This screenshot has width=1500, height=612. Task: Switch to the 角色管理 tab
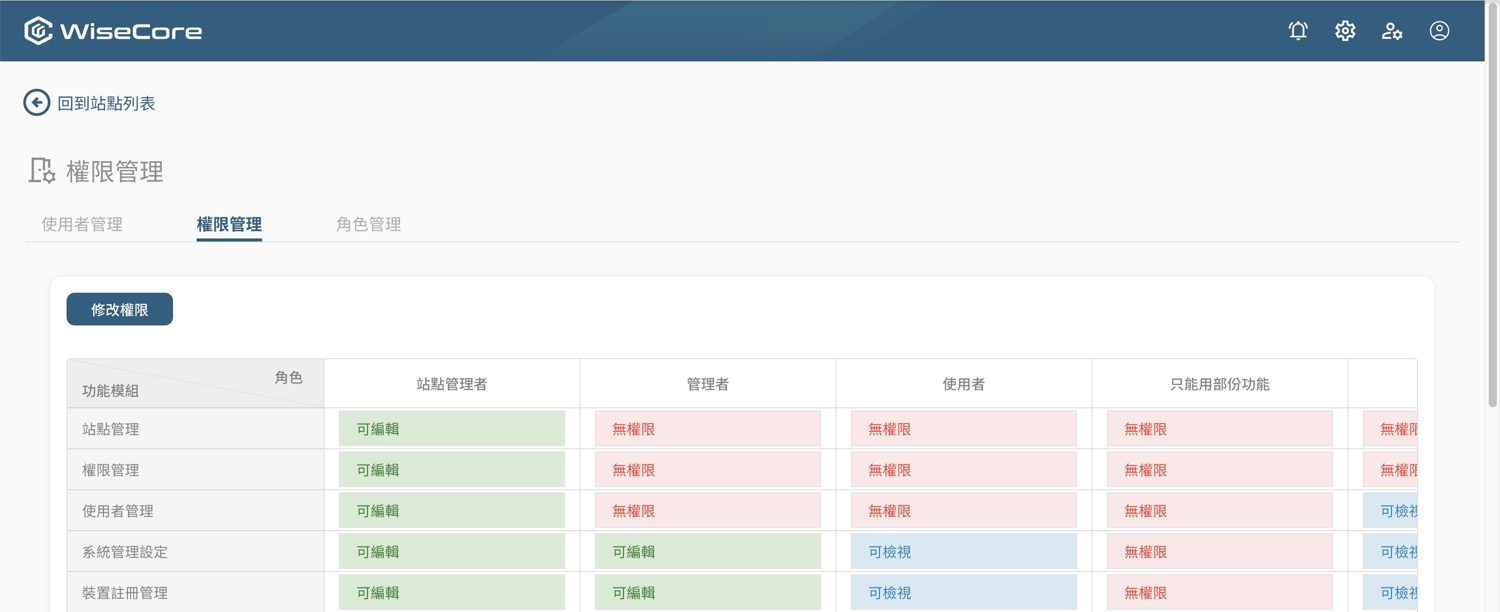tap(369, 224)
